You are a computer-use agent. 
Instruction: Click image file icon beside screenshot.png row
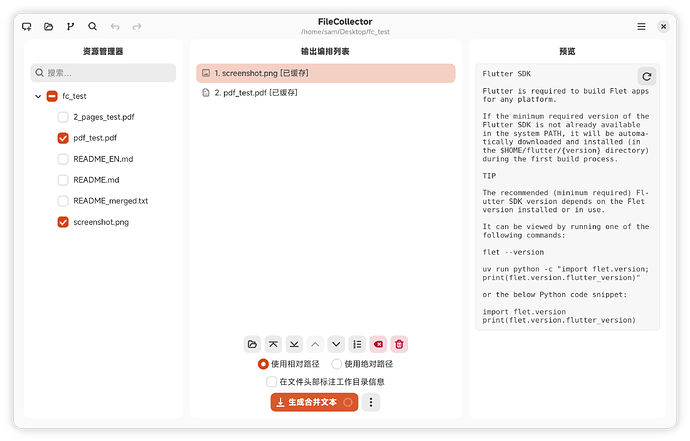coord(206,73)
